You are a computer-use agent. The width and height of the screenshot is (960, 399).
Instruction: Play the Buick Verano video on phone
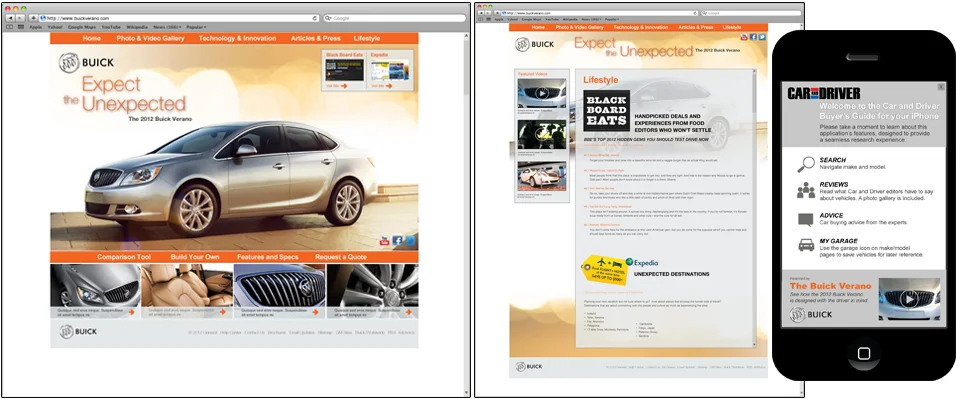tap(909, 299)
